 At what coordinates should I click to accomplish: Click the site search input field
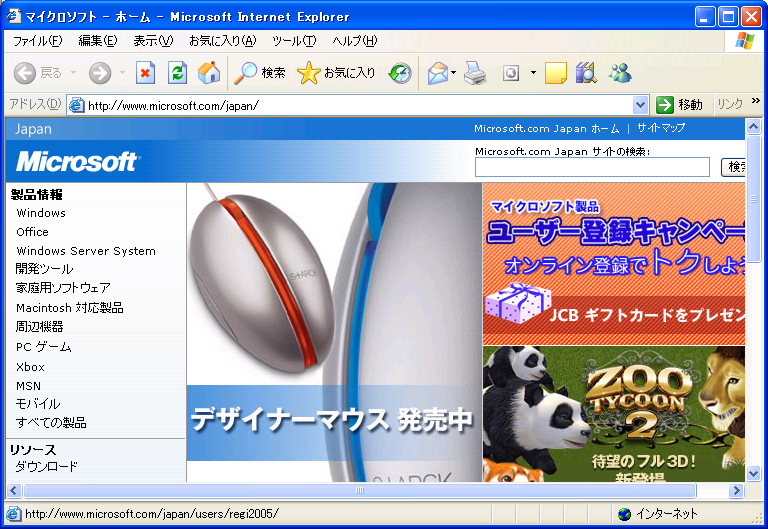pos(592,167)
